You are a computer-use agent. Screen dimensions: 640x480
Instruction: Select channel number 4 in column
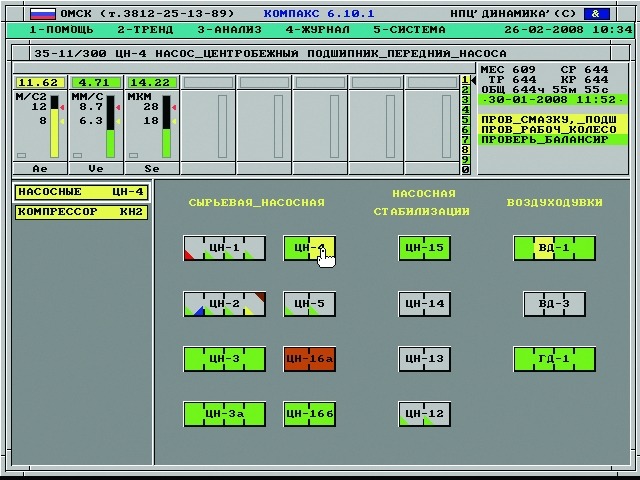point(465,110)
